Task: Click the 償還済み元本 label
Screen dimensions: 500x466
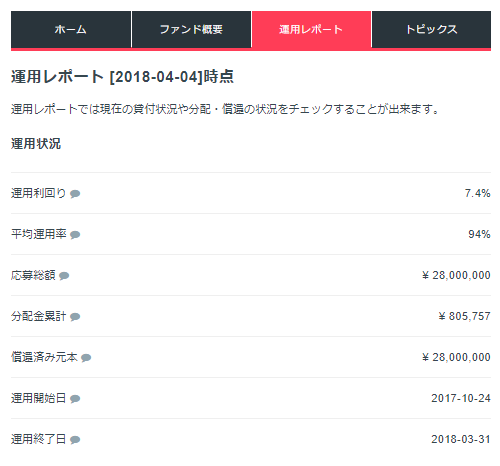Action: (44, 357)
